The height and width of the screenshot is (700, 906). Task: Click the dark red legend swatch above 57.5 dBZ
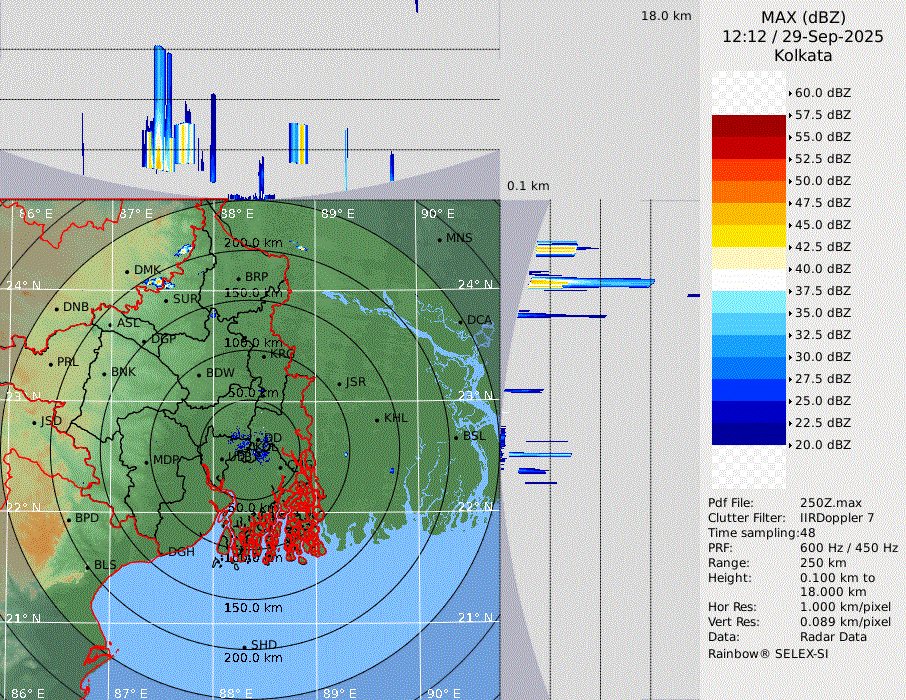point(749,126)
